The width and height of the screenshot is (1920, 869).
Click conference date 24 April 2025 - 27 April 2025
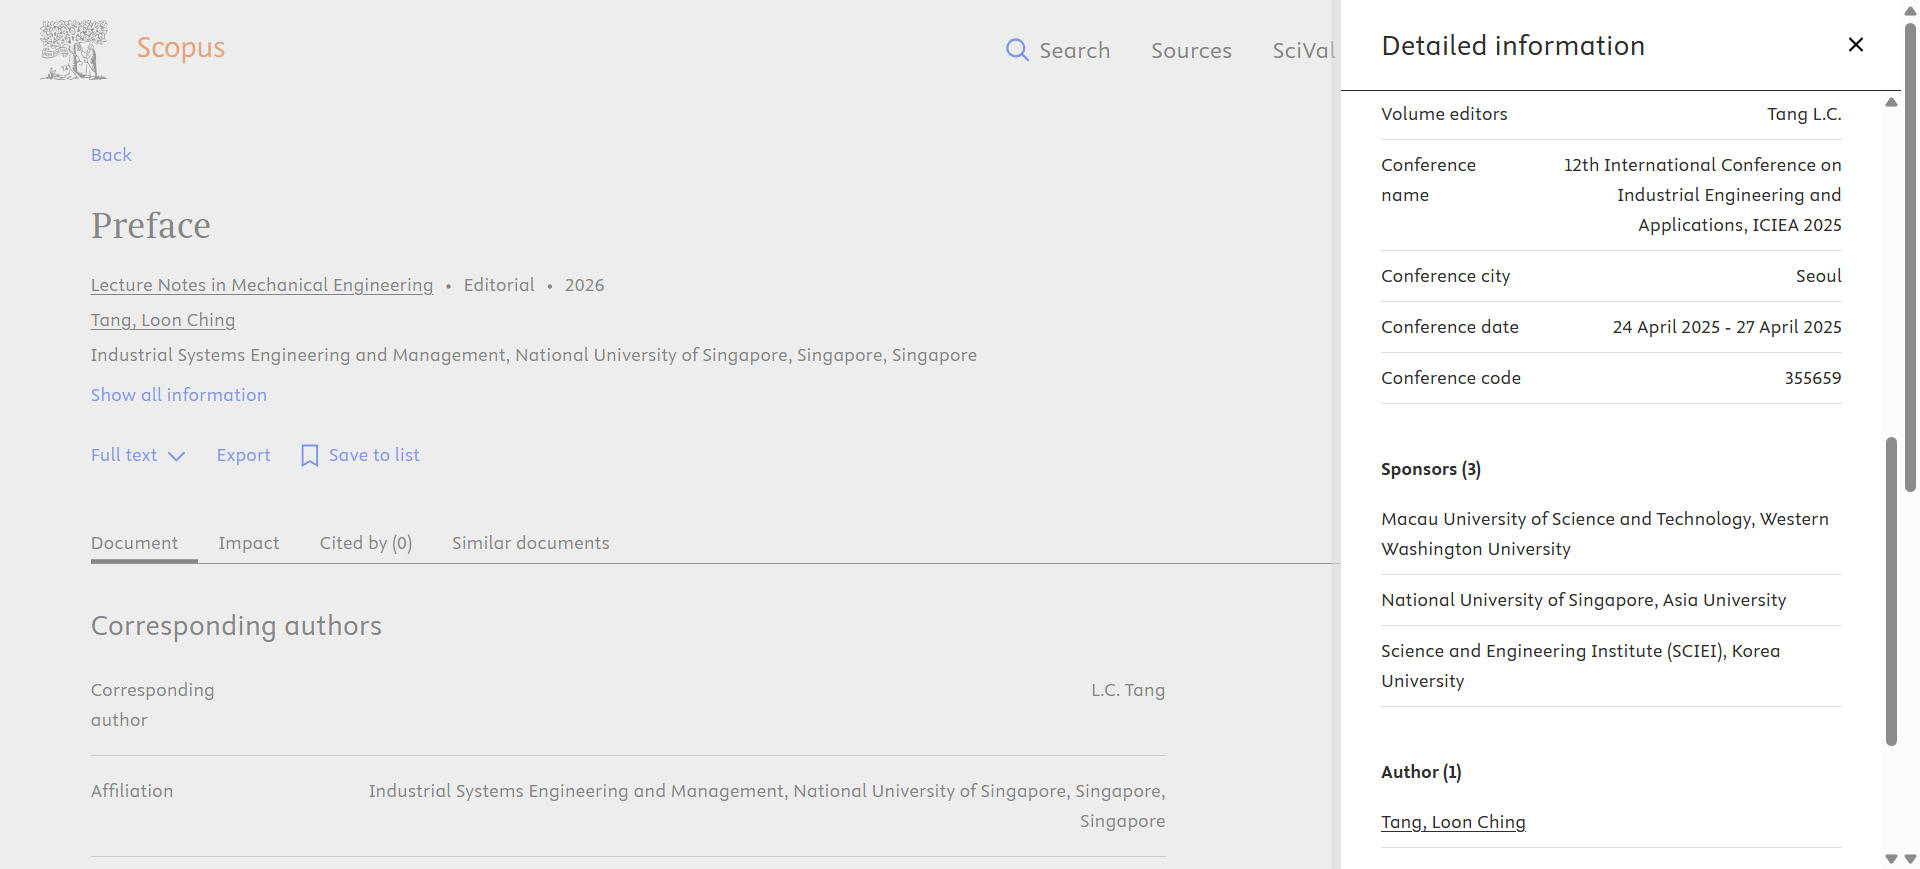[1727, 327]
